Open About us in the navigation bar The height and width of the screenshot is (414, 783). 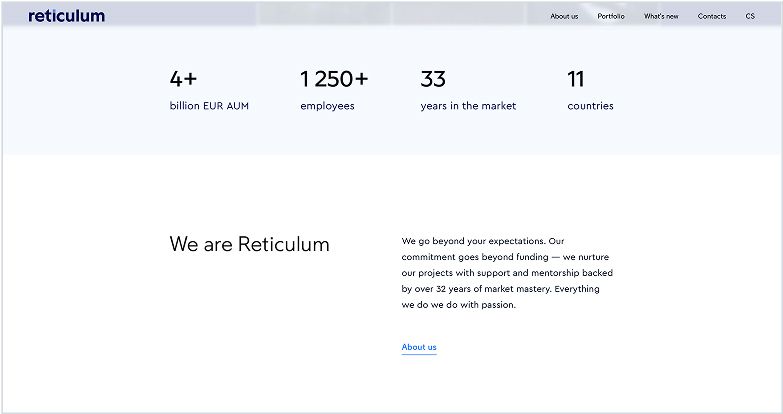tap(564, 17)
